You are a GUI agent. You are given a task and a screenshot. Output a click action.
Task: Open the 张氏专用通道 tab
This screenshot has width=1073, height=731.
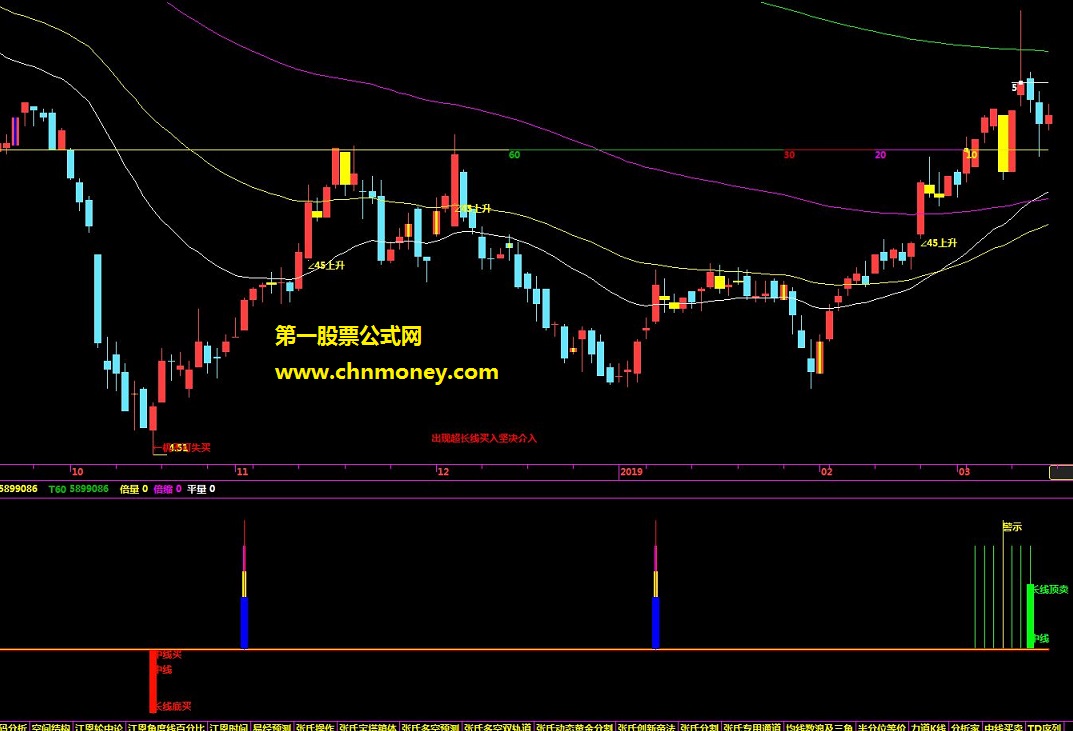point(752,727)
